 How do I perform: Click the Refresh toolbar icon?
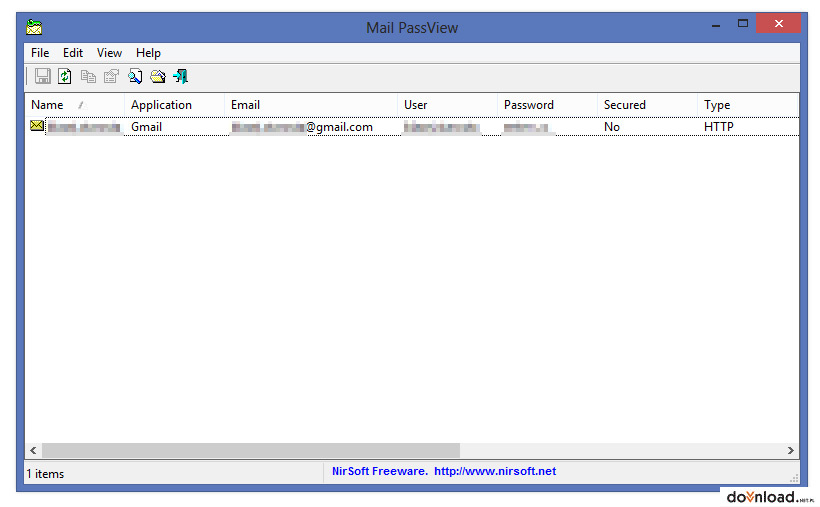click(65, 76)
